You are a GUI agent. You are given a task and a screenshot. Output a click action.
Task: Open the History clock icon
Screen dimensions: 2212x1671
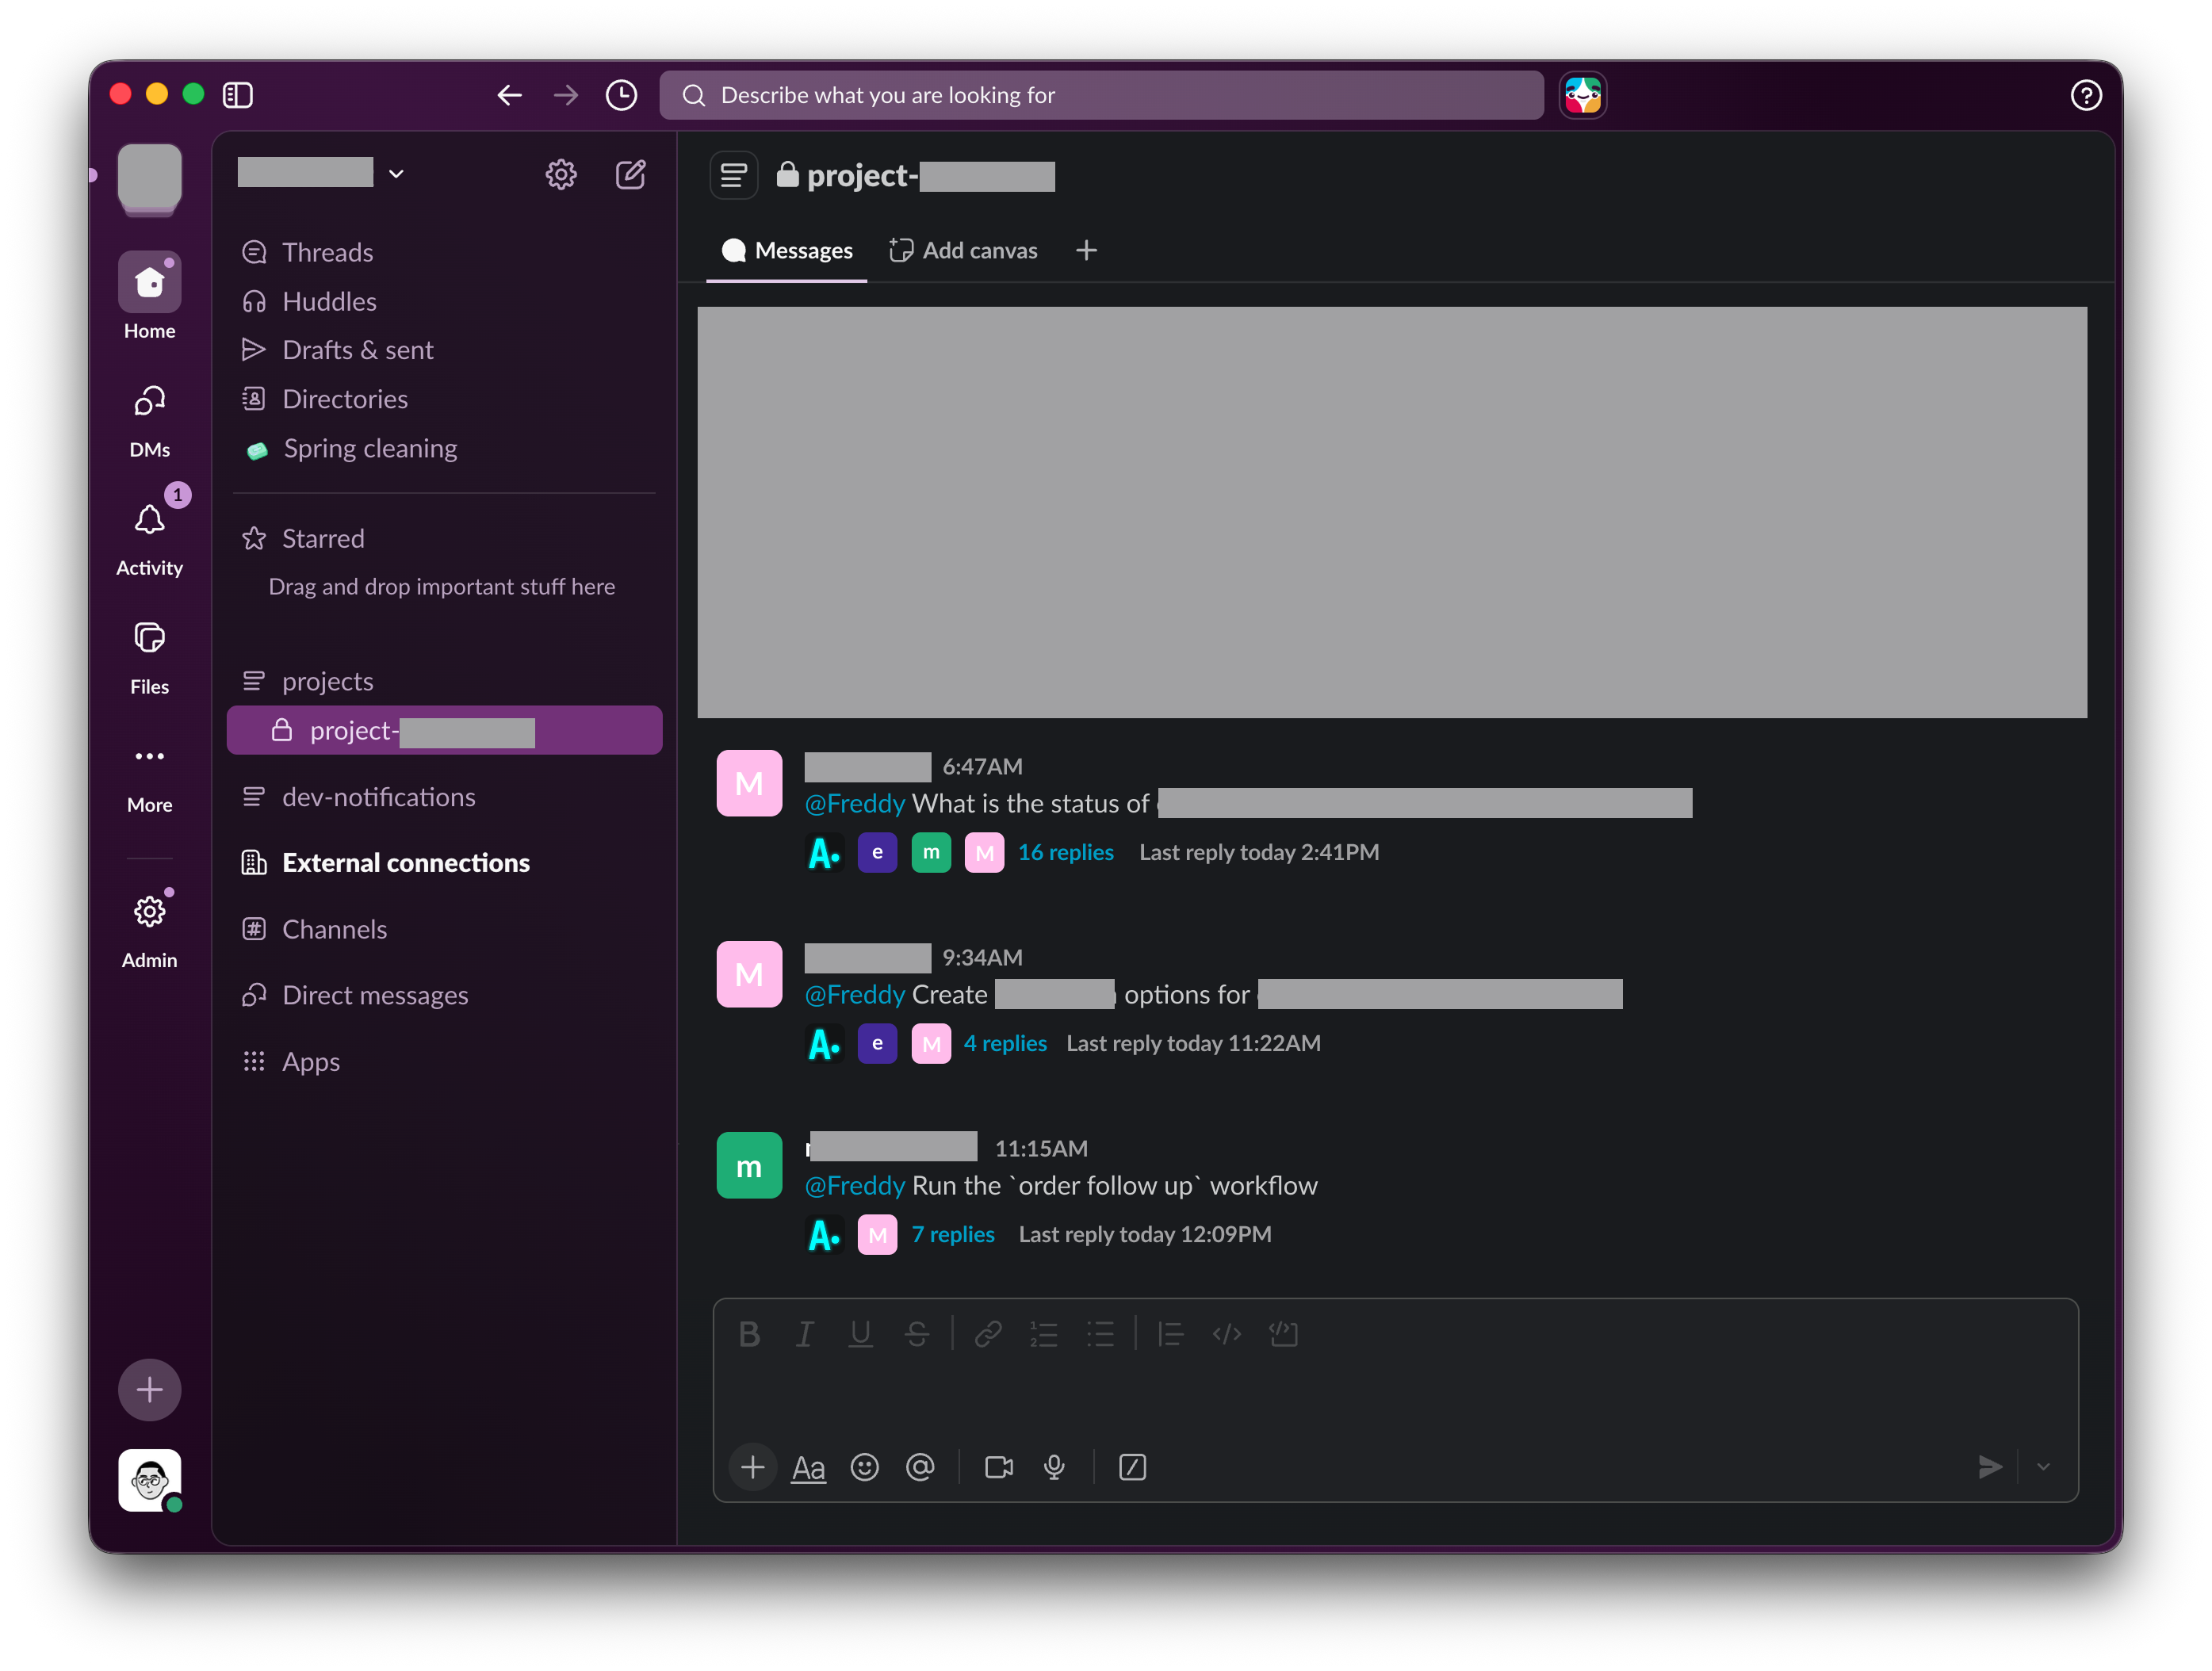point(621,95)
